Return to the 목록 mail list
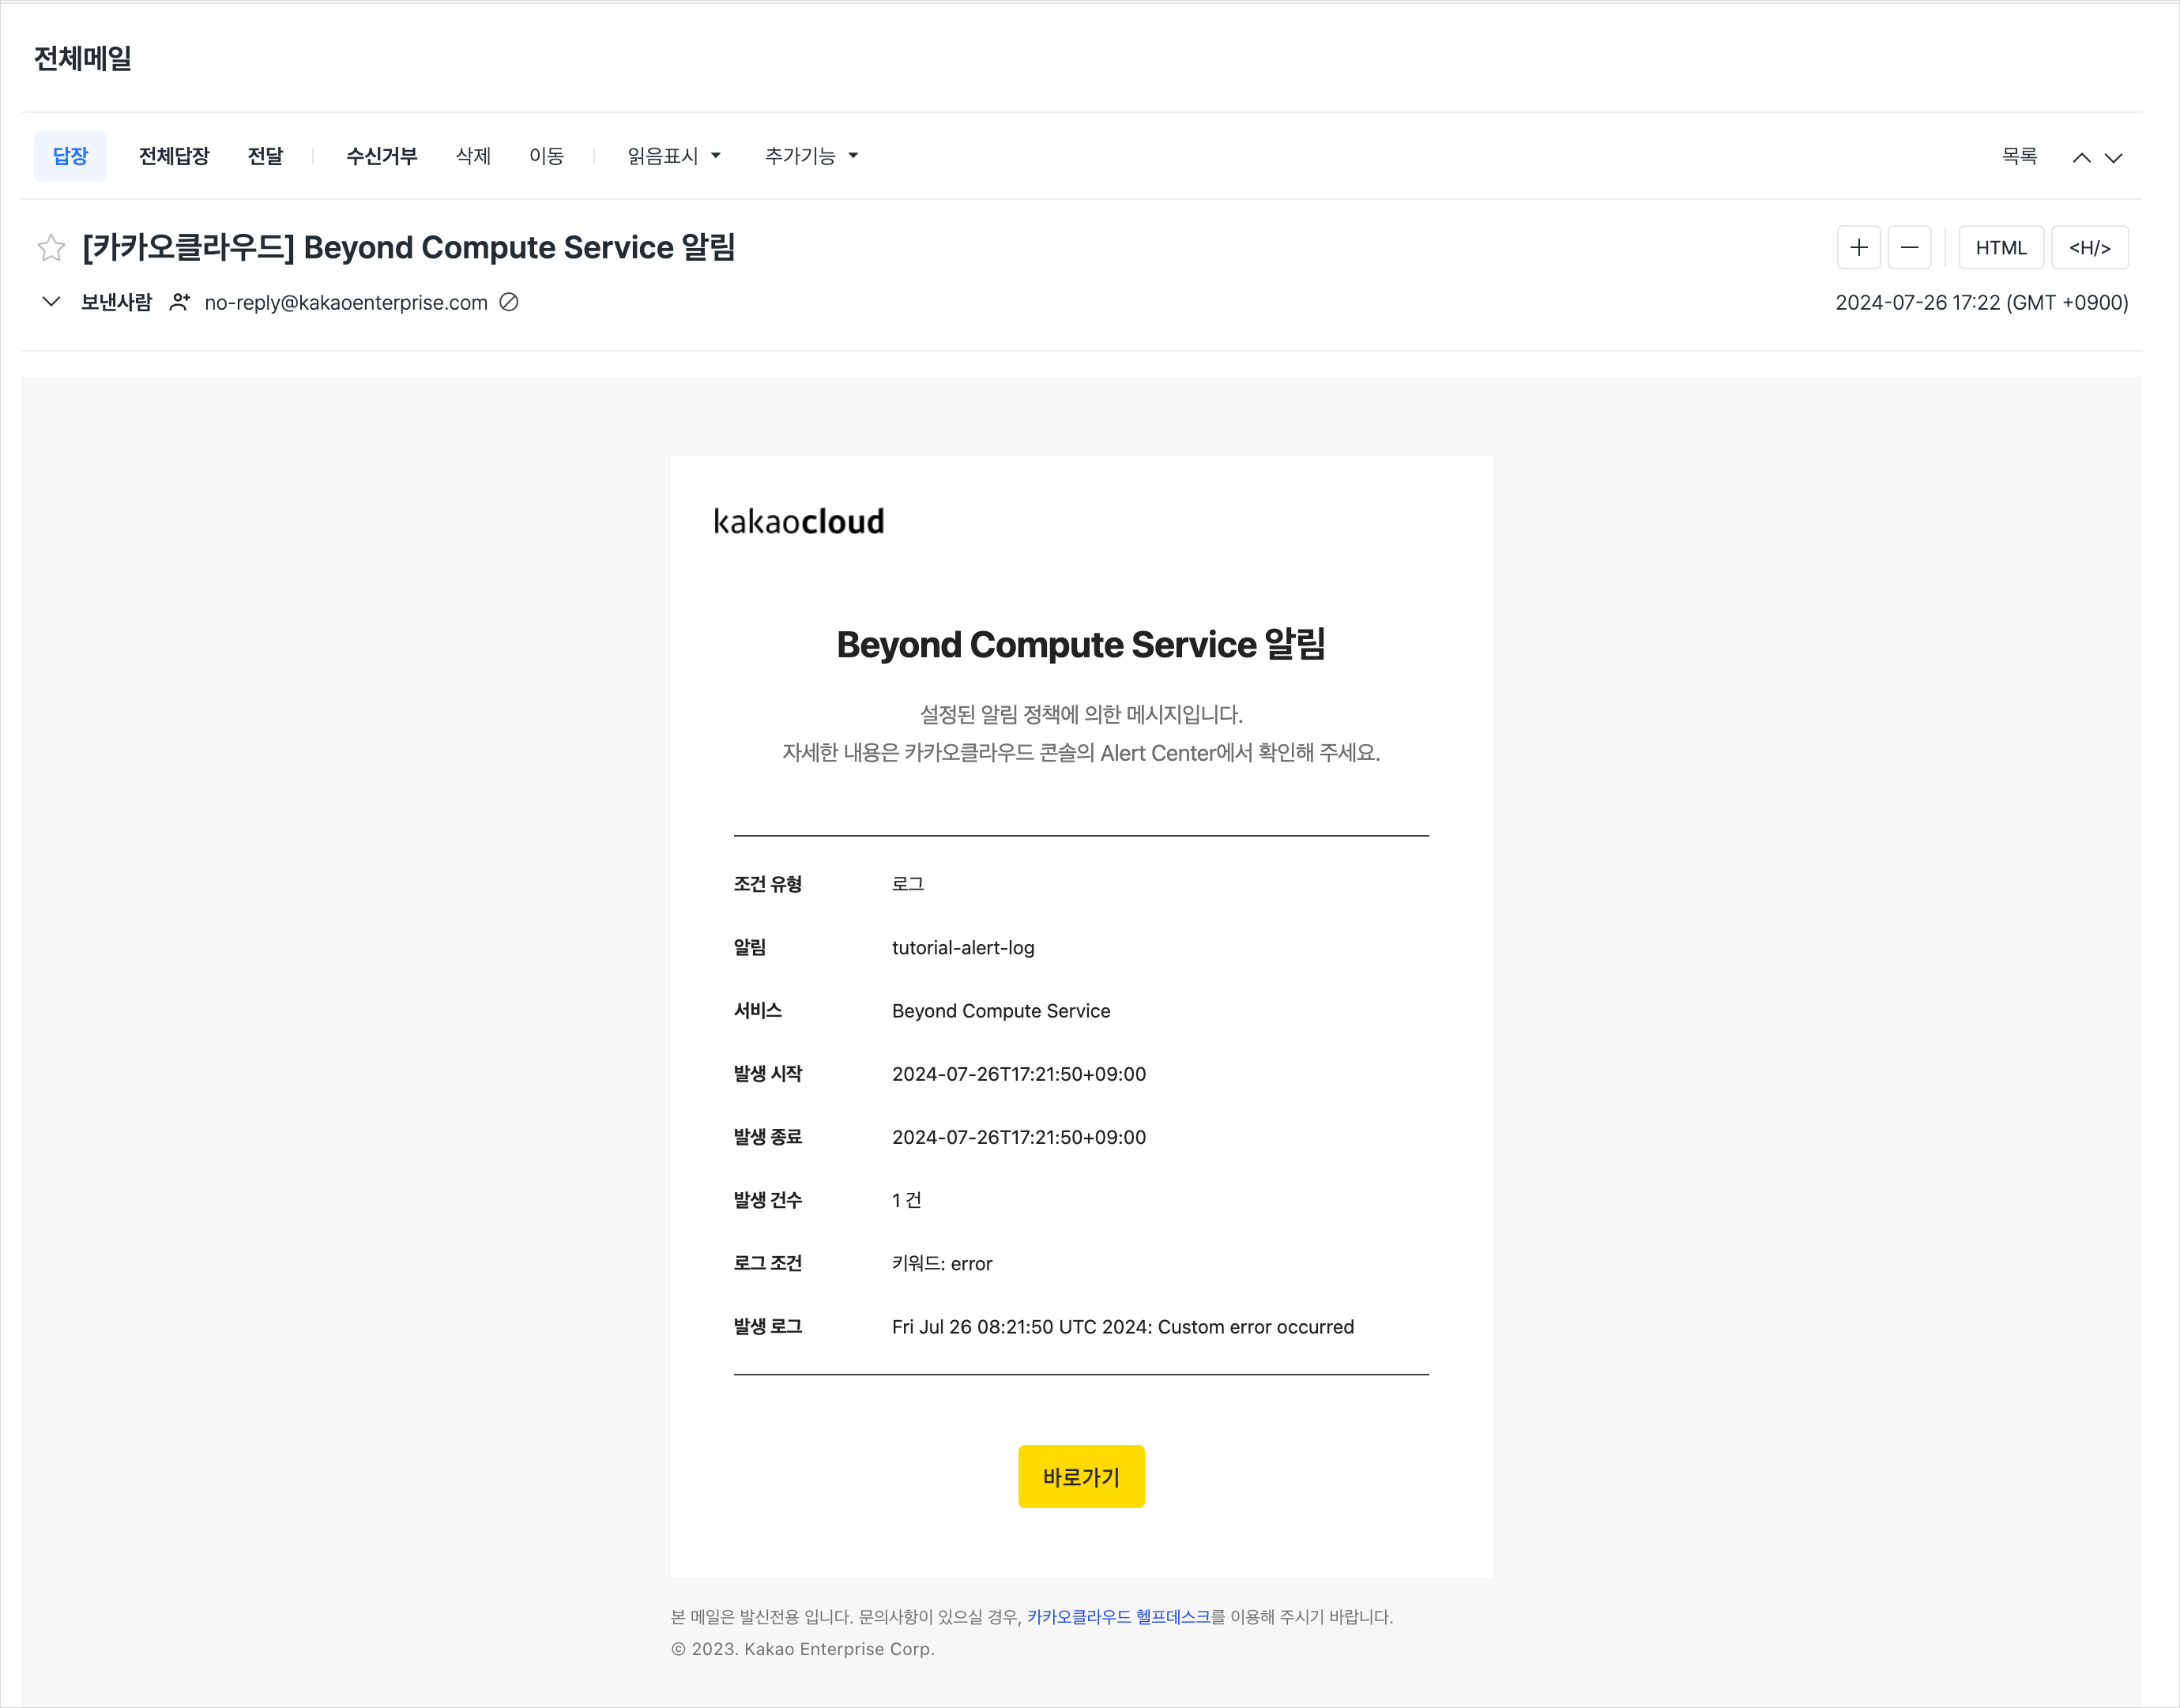The image size is (2180, 1708). click(x=2019, y=156)
